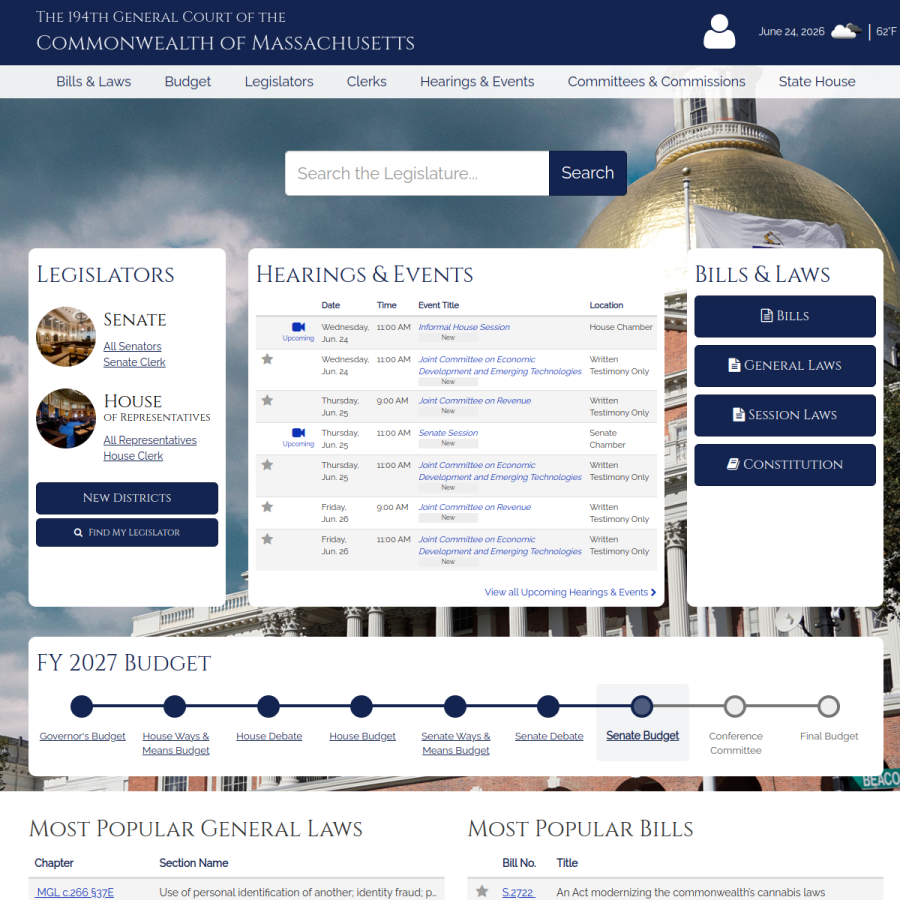Click the House chamber round thumbnail
Image resolution: width=900 pixels, height=900 pixels.
click(x=66, y=418)
